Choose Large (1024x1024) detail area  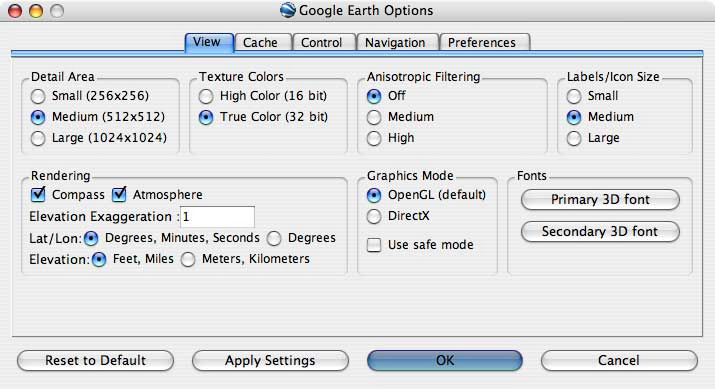pos(38,138)
